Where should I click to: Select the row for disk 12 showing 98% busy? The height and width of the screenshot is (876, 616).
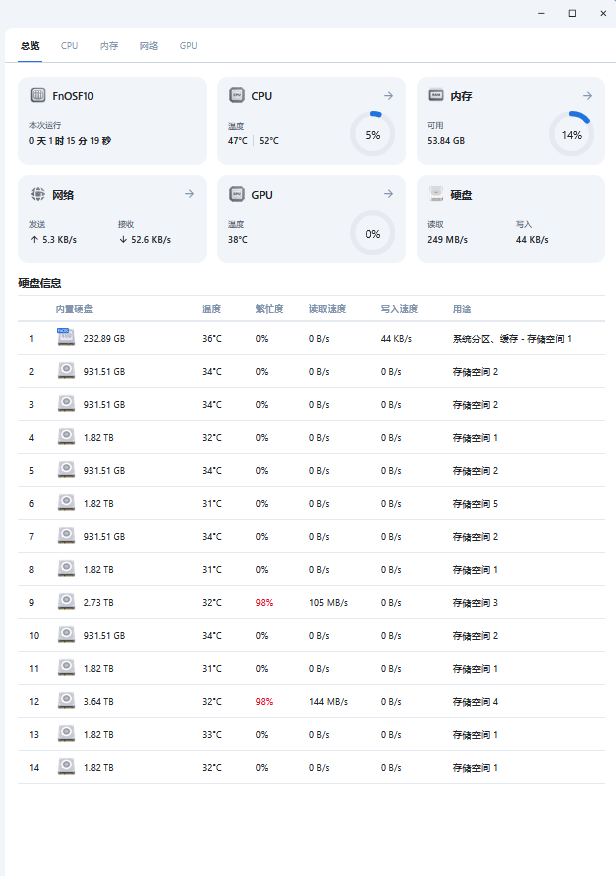pos(308,701)
